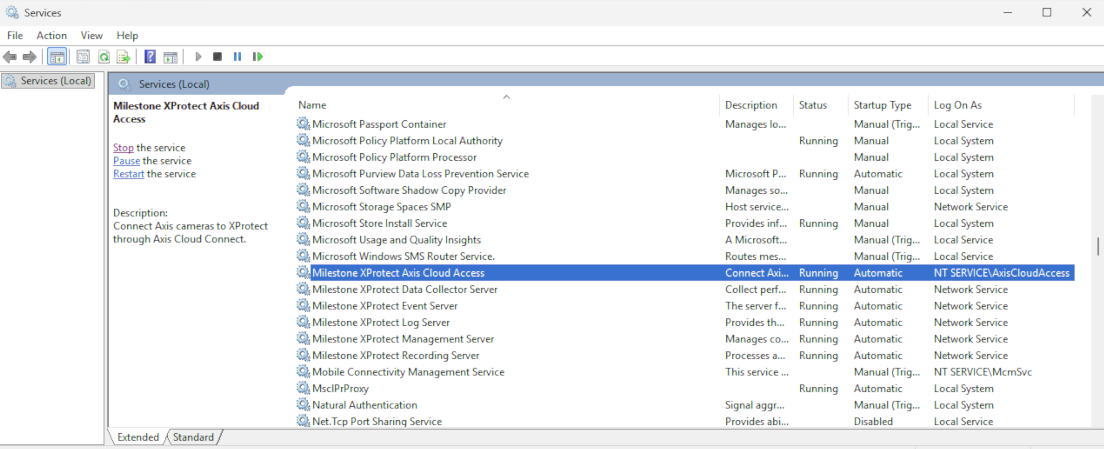Toggle Show/Hide Action Pane icon

click(170, 57)
